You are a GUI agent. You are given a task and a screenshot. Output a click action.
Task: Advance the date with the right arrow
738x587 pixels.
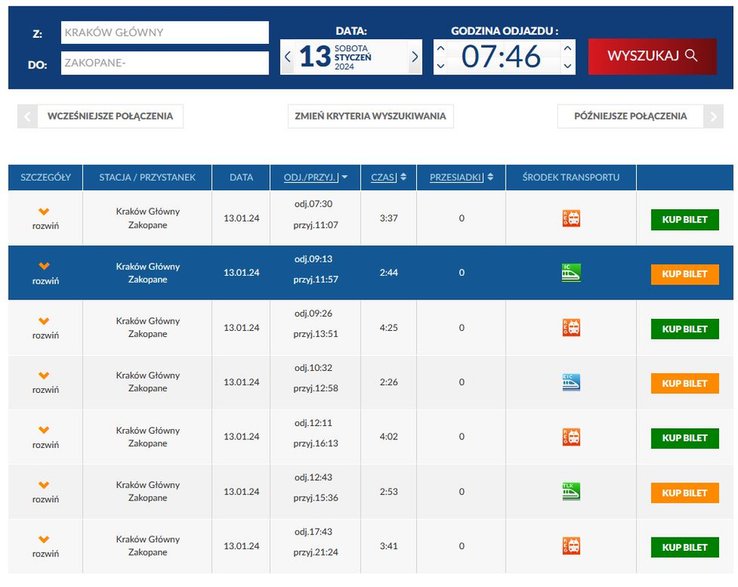point(414,57)
